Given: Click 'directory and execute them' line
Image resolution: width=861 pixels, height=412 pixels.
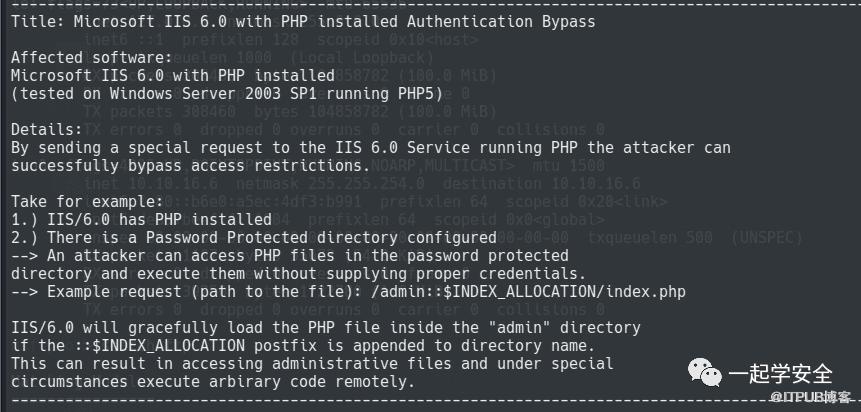Looking at the screenshot, I should 298,273.
